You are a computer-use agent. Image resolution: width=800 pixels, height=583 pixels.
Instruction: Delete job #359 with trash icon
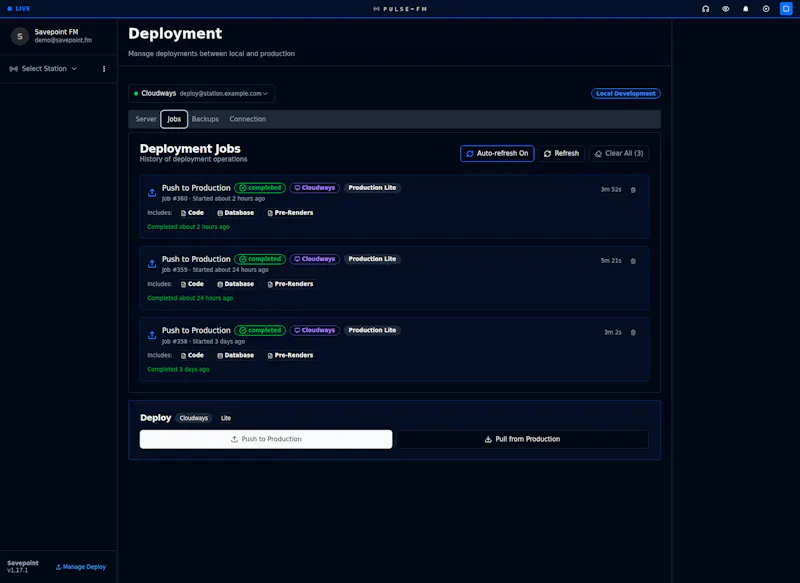633,261
